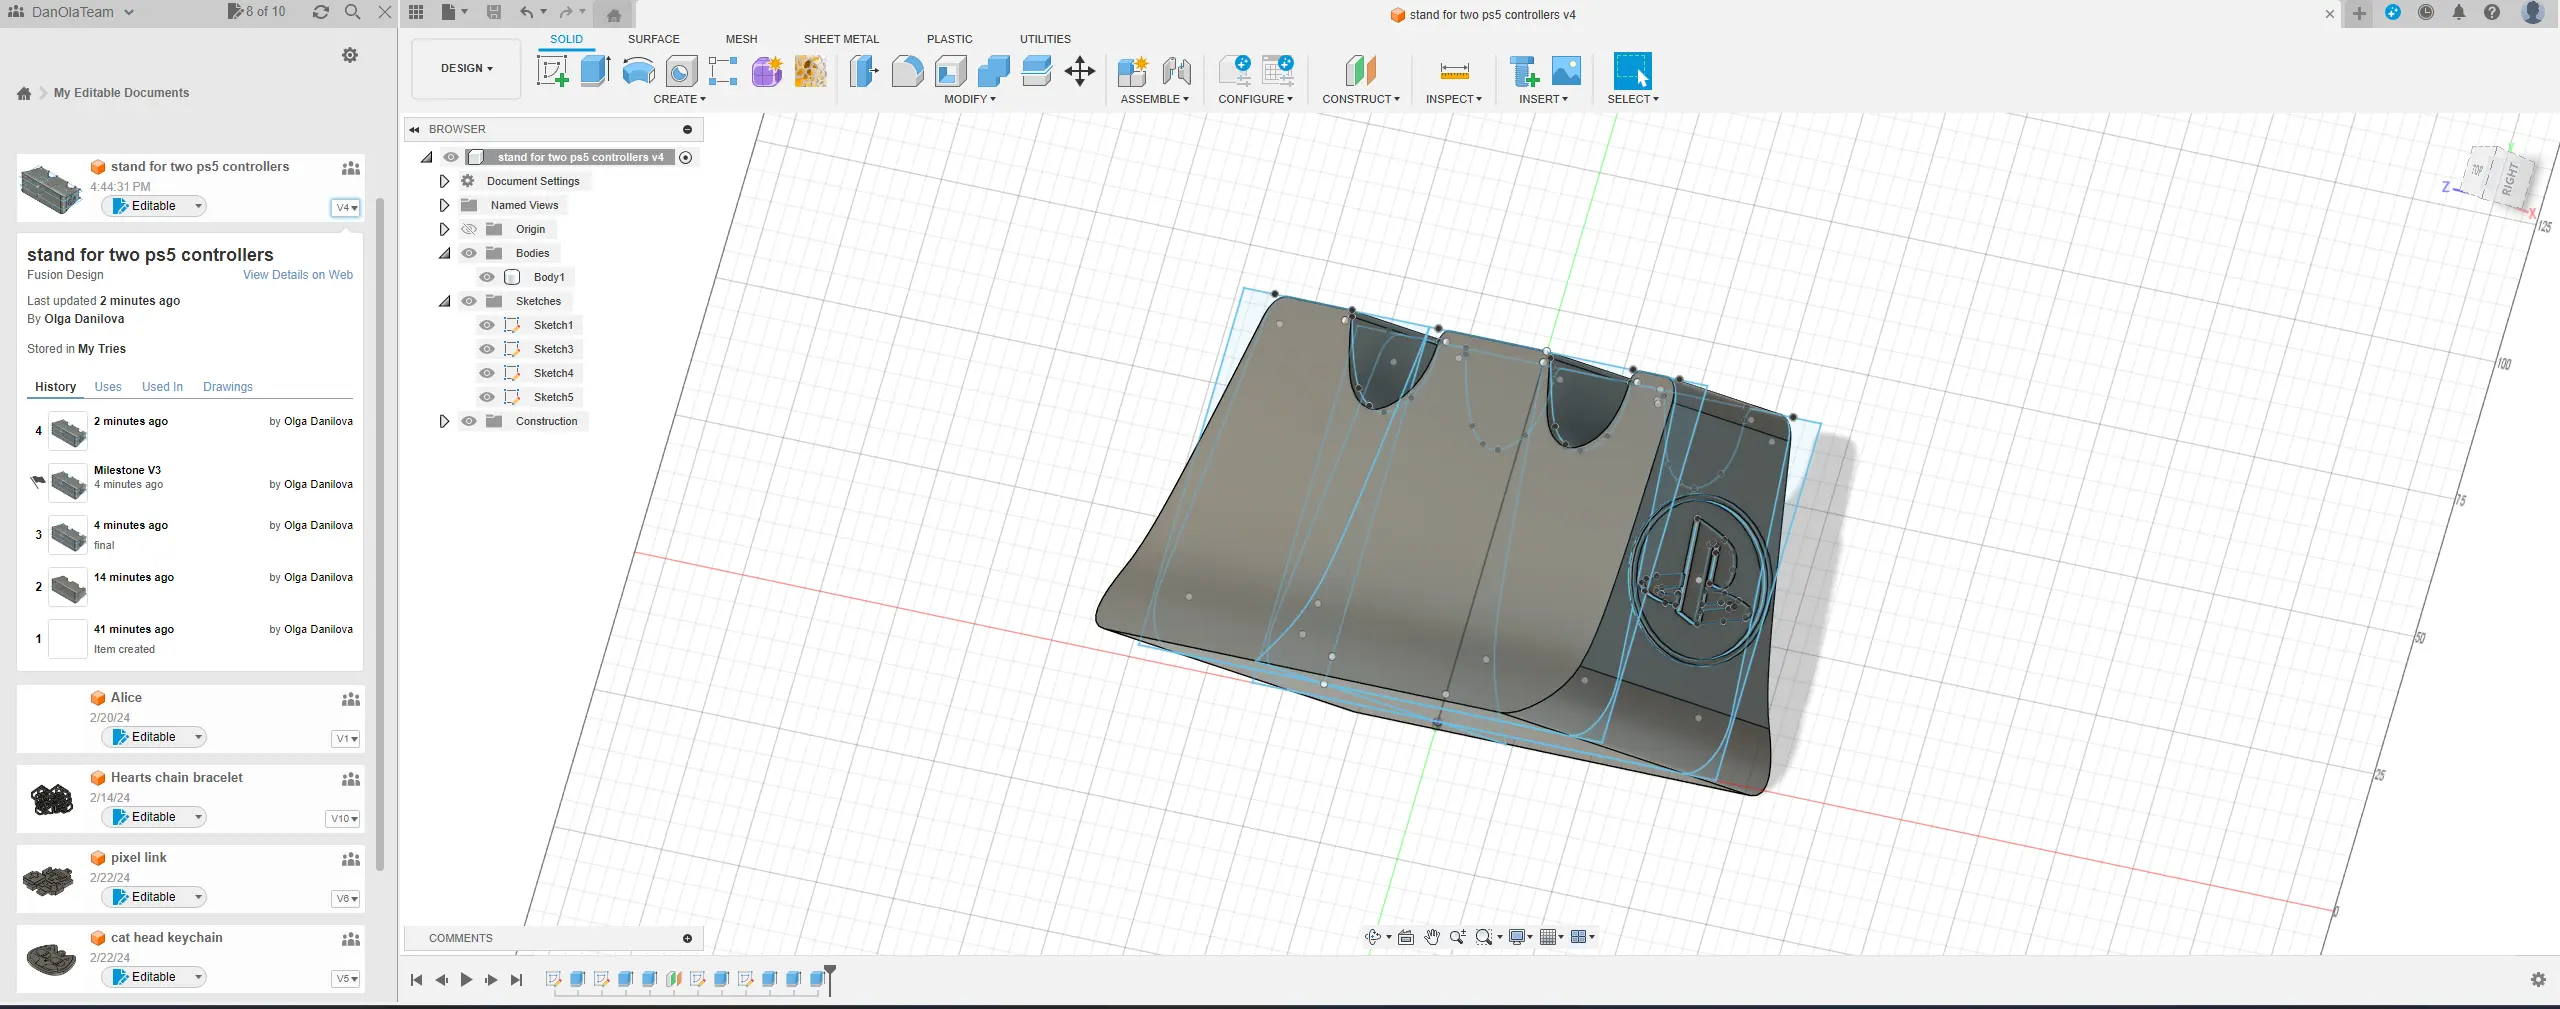Click the Look At icon
The height and width of the screenshot is (1009, 2560).
pos(1406,937)
